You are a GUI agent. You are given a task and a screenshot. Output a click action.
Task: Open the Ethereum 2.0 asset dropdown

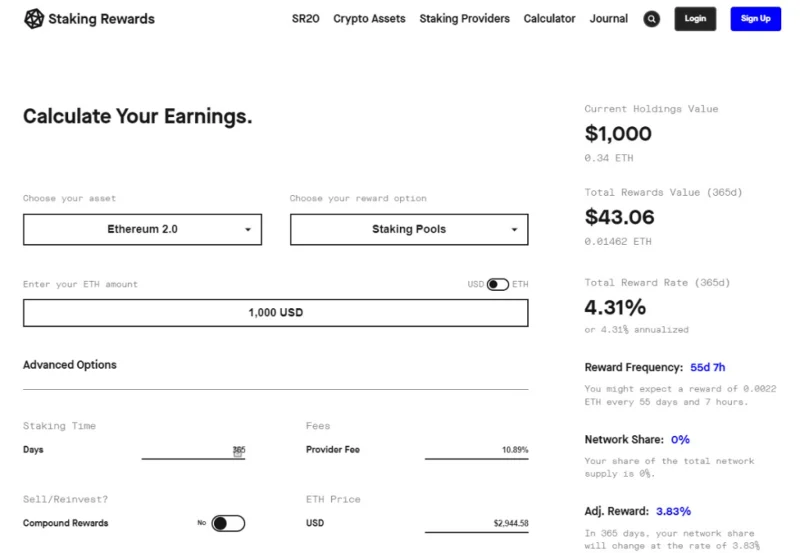tap(142, 230)
